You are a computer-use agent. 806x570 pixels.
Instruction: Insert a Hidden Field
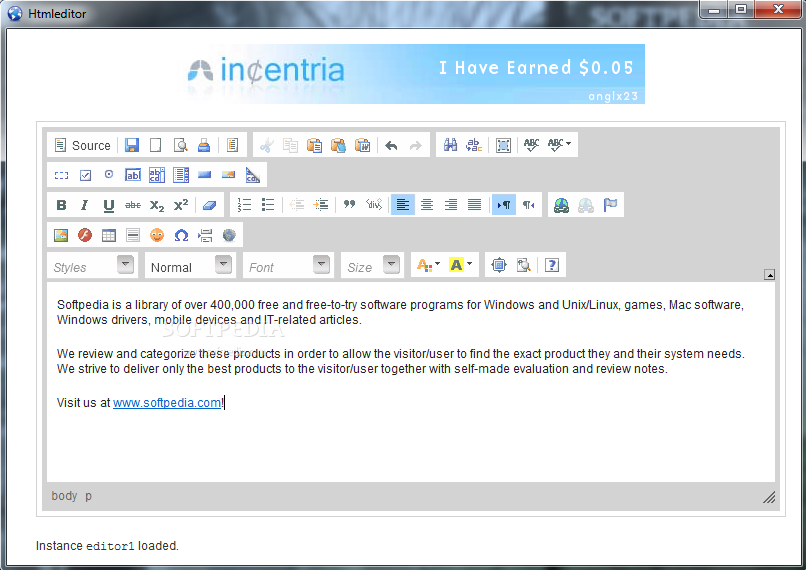tap(252, 175)
